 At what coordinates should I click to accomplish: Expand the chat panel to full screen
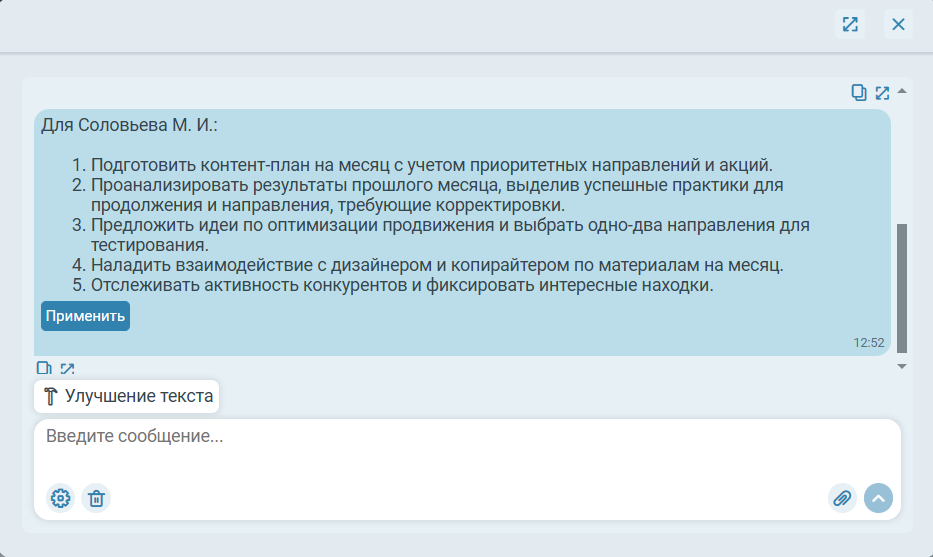click(x=850, y=25)
